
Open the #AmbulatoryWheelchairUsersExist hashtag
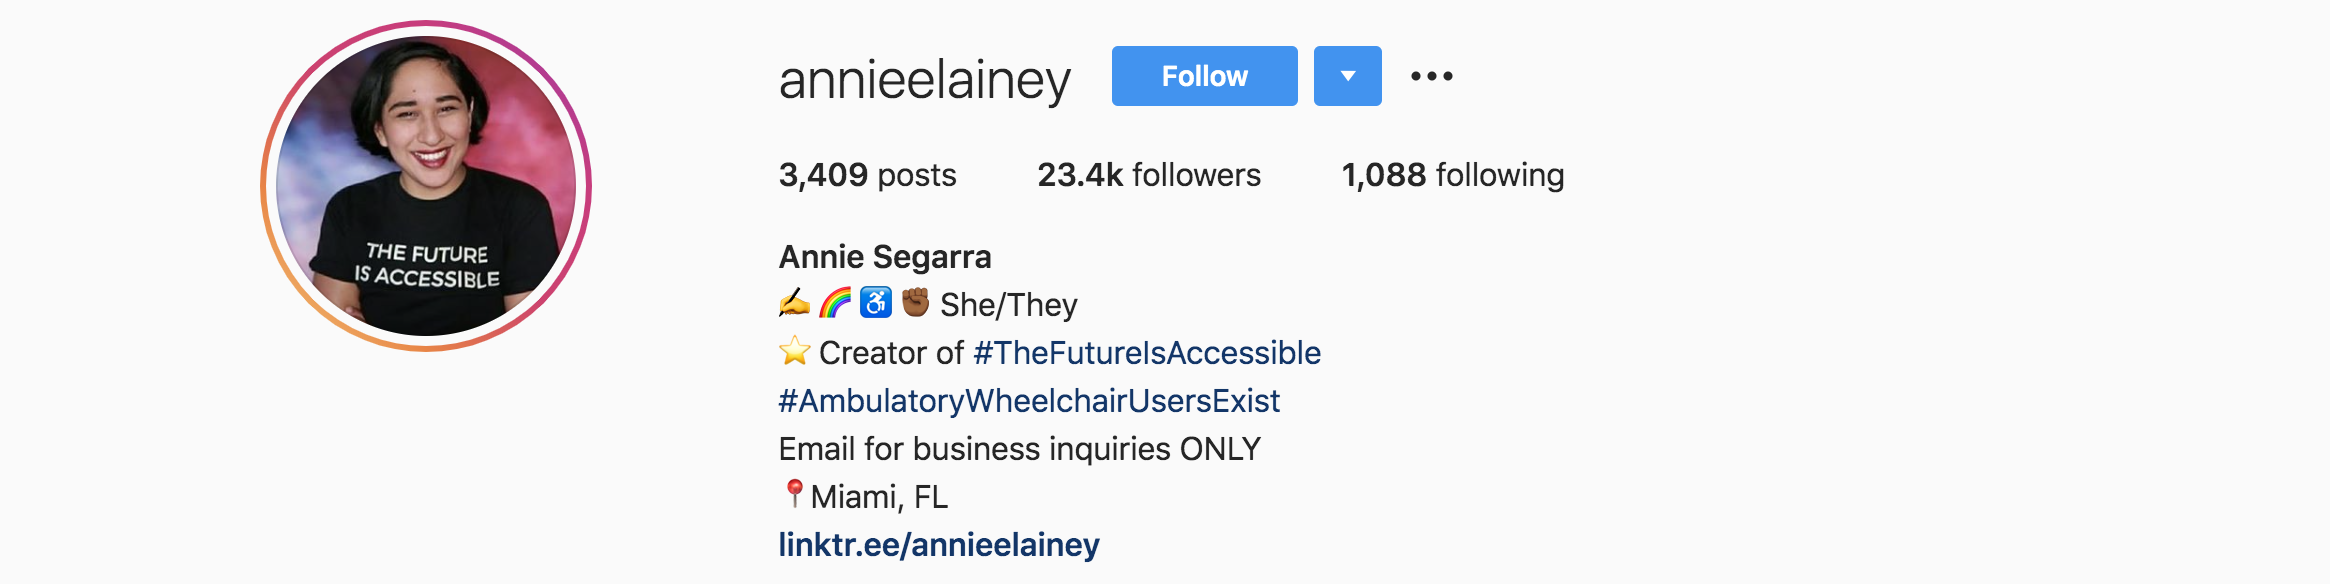(1029, 401)
